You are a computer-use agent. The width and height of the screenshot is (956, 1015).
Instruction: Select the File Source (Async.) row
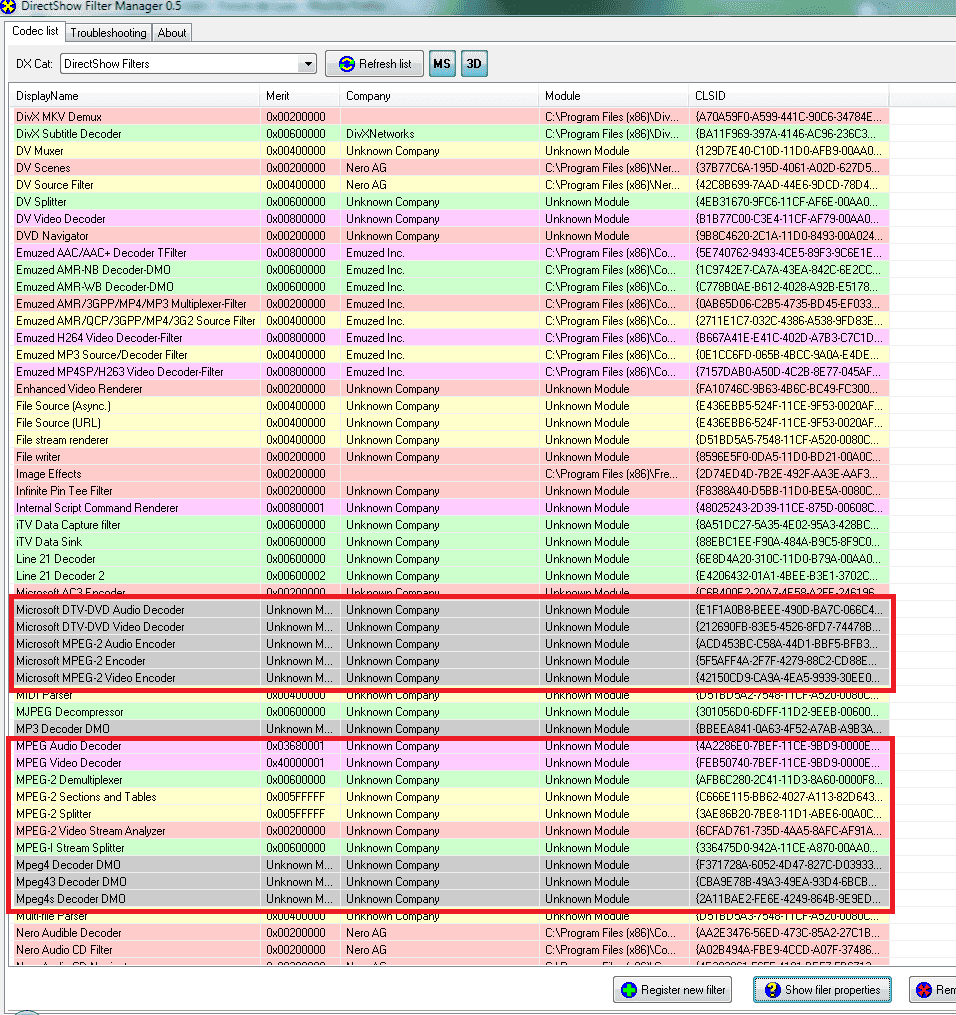(x=451, y=406)
